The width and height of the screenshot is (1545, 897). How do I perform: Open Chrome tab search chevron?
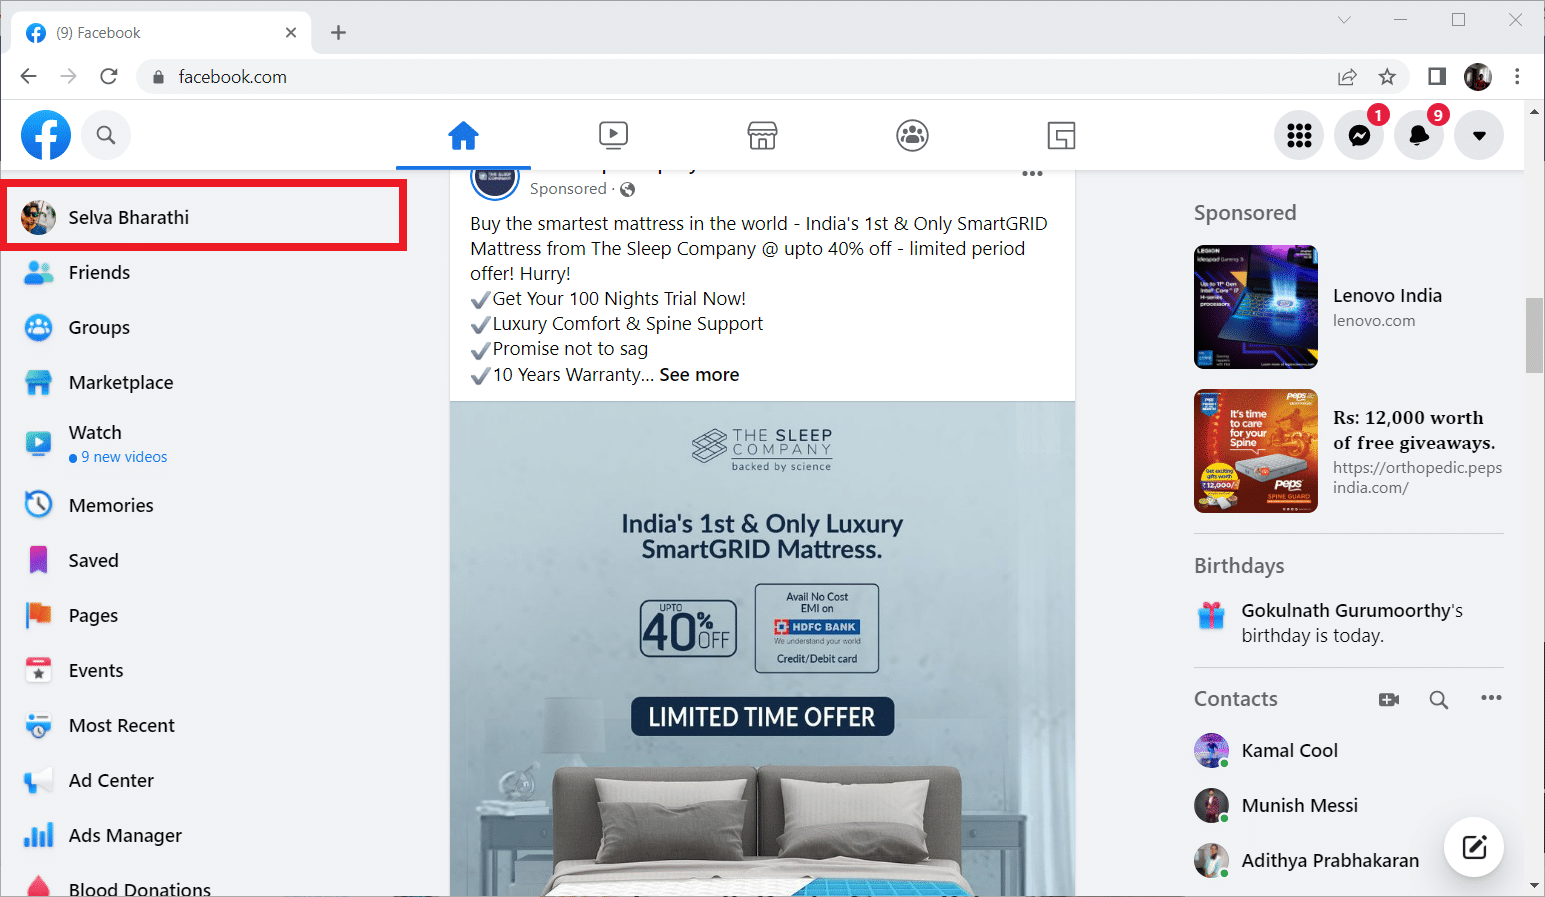pos(1344,20)
